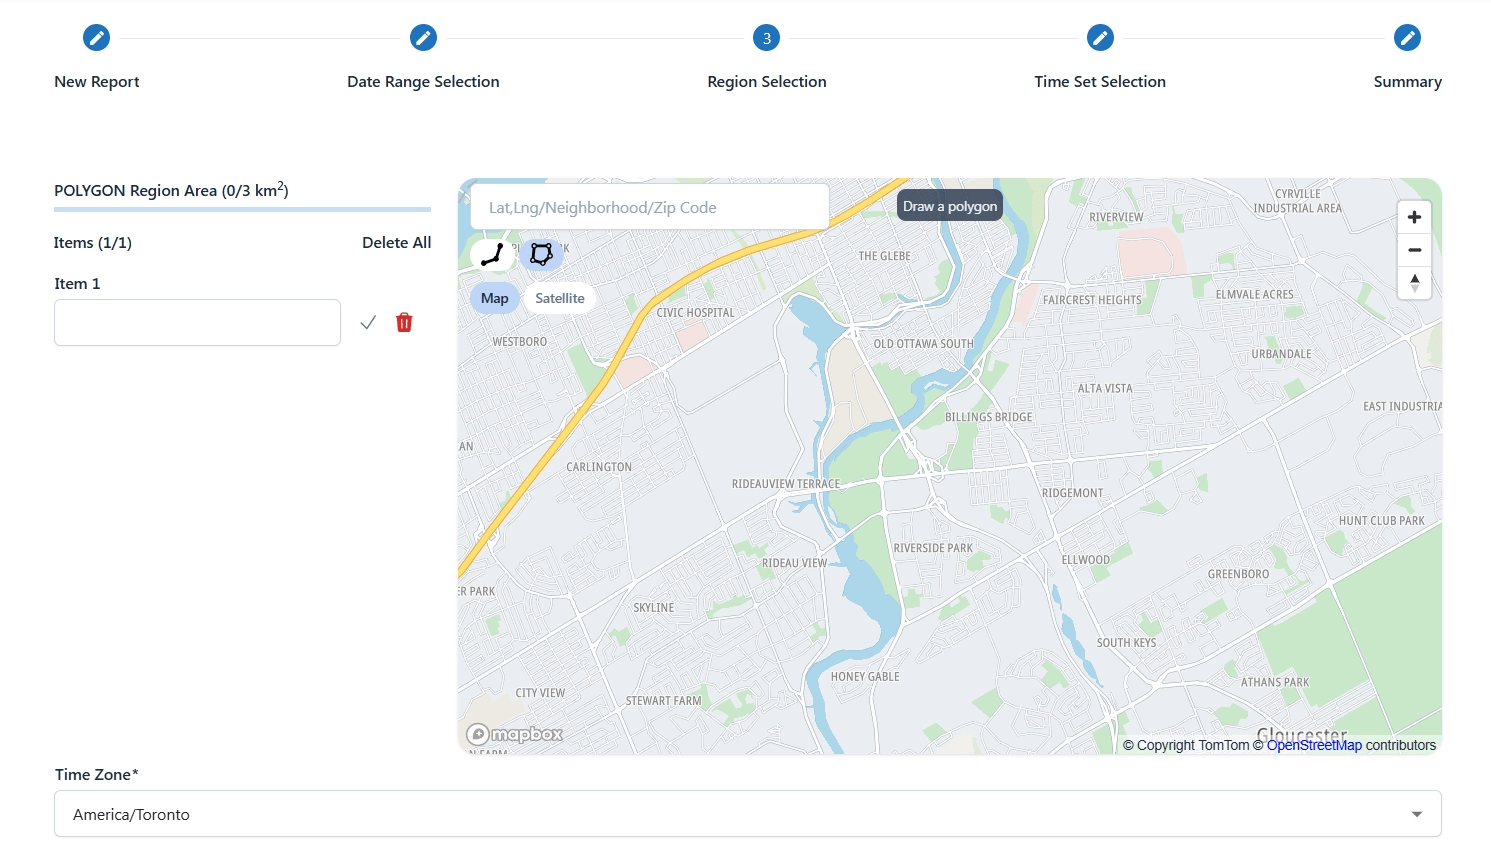Confirm Item 1 name with checkmark
This screenshot has height=843, width=1491.
[368, 322]
